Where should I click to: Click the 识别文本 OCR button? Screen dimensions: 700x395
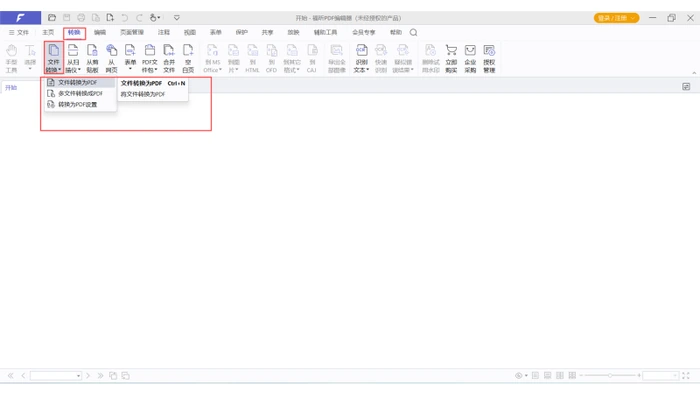click(x=362, y=58)
